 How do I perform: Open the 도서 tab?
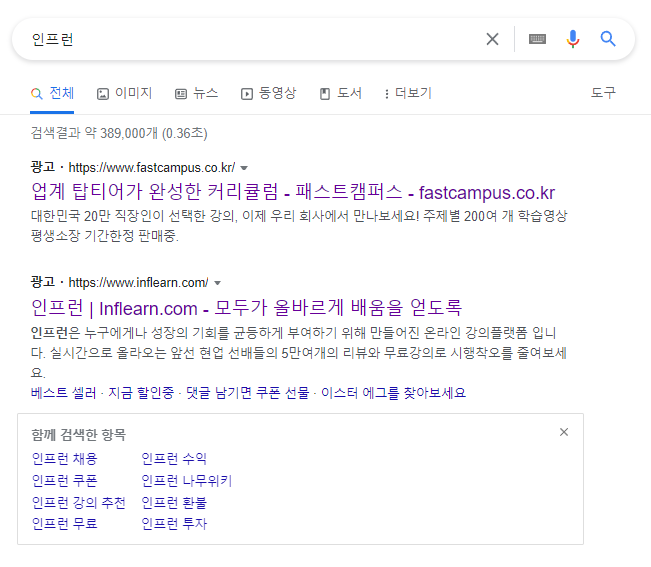(341, 93)
